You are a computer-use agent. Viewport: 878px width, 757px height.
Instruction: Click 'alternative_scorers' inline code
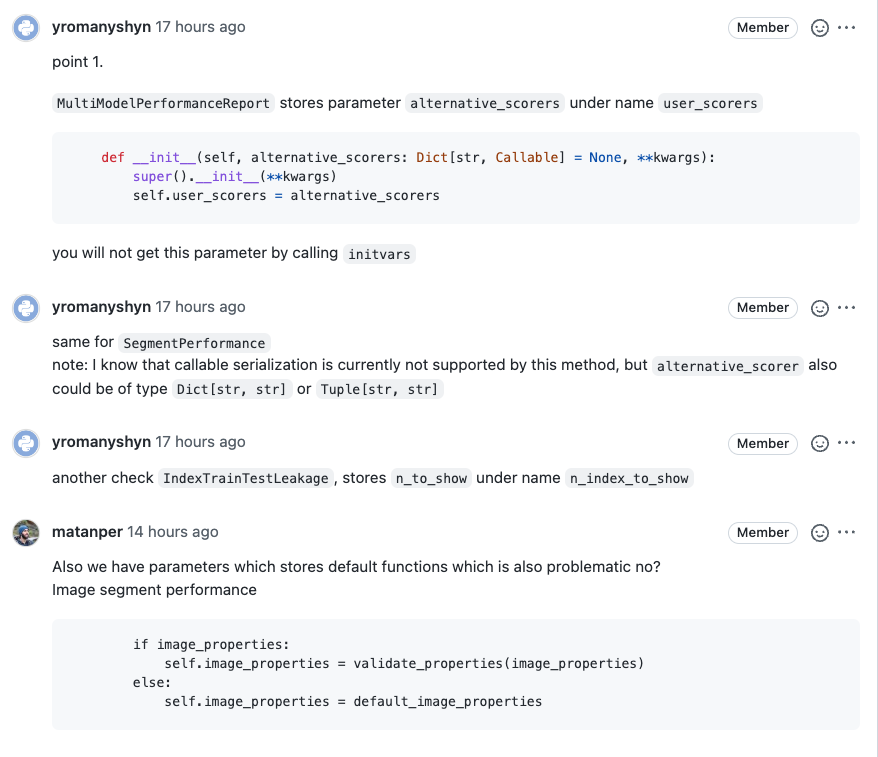pyautogui.click(x=485, y=103)
